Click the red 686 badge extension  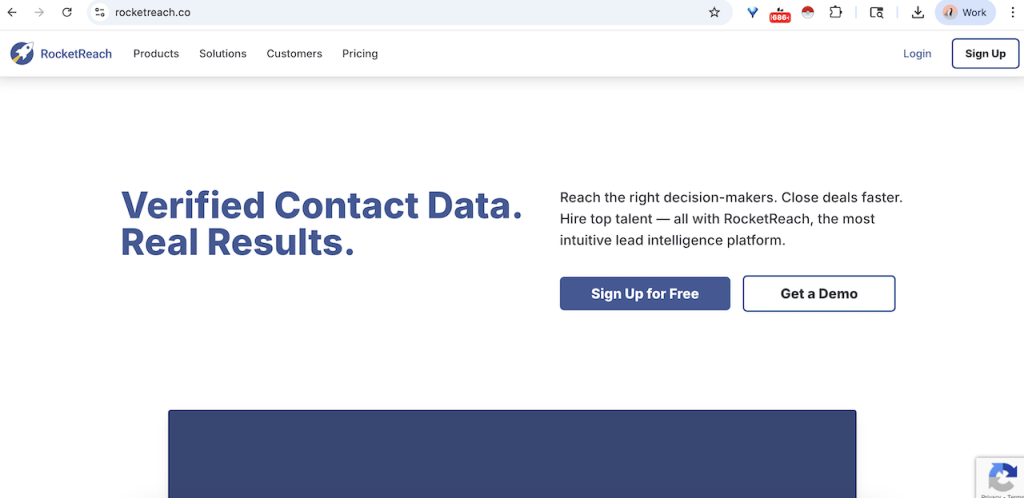click(780, 14)
